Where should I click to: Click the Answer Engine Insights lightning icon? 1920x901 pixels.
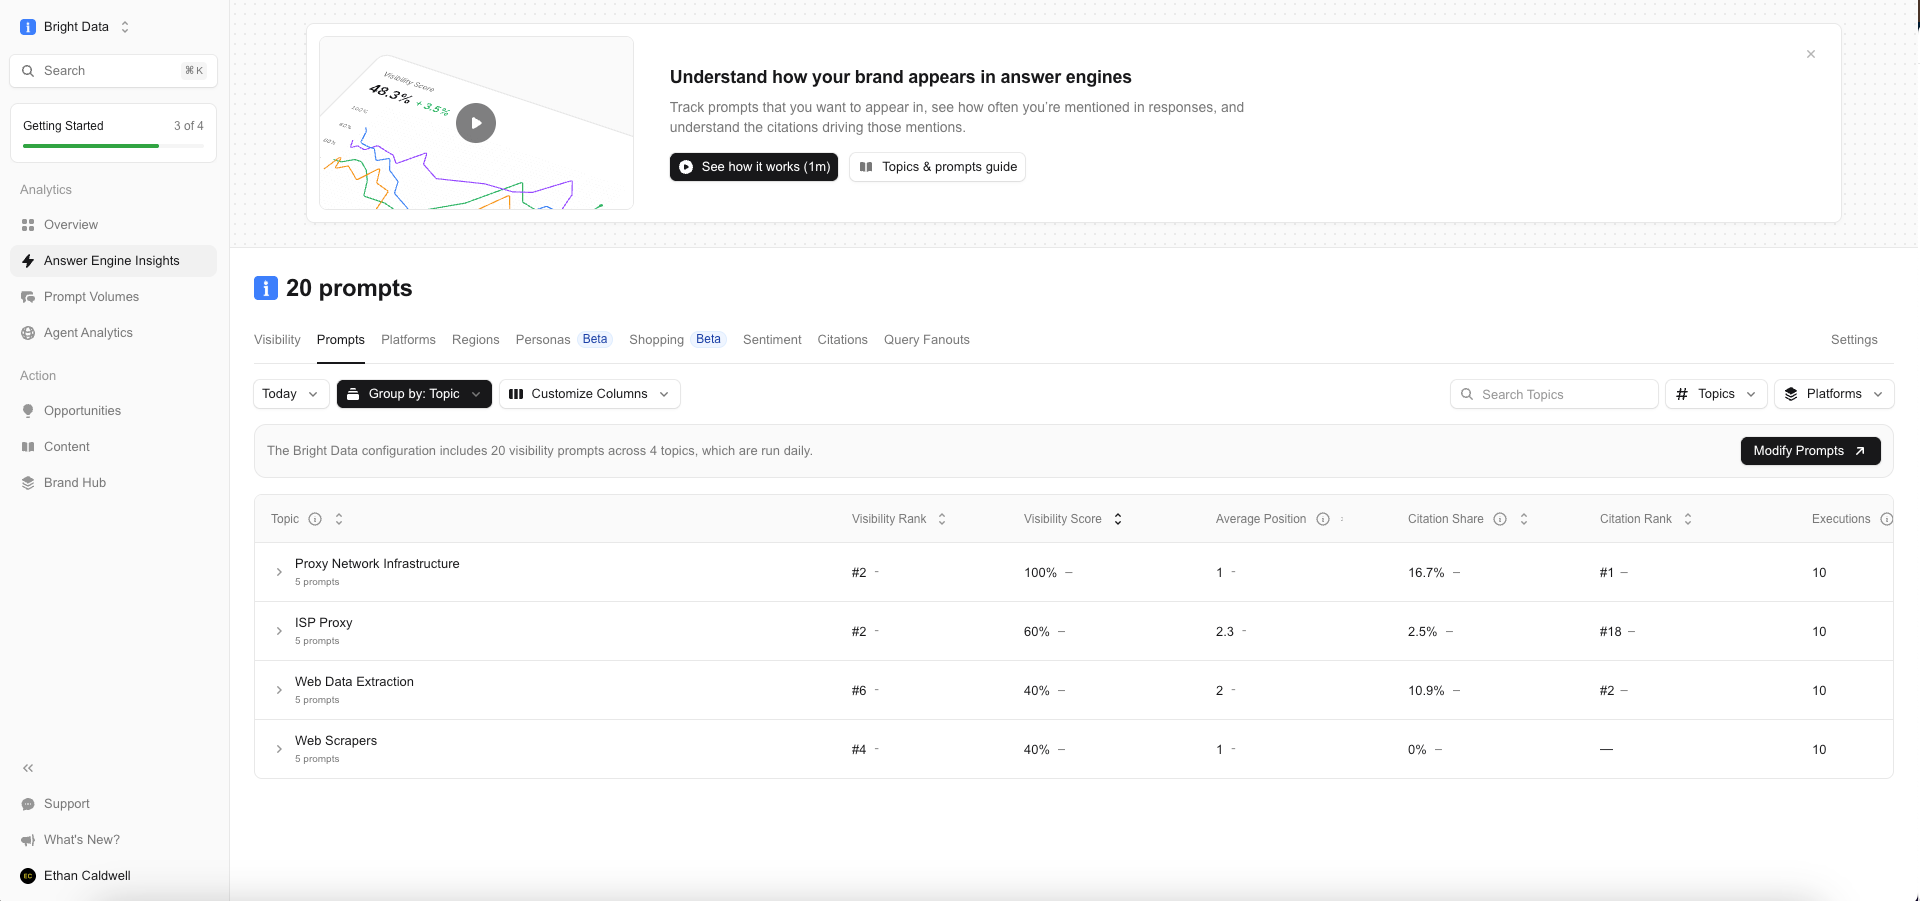pos(28,261)
